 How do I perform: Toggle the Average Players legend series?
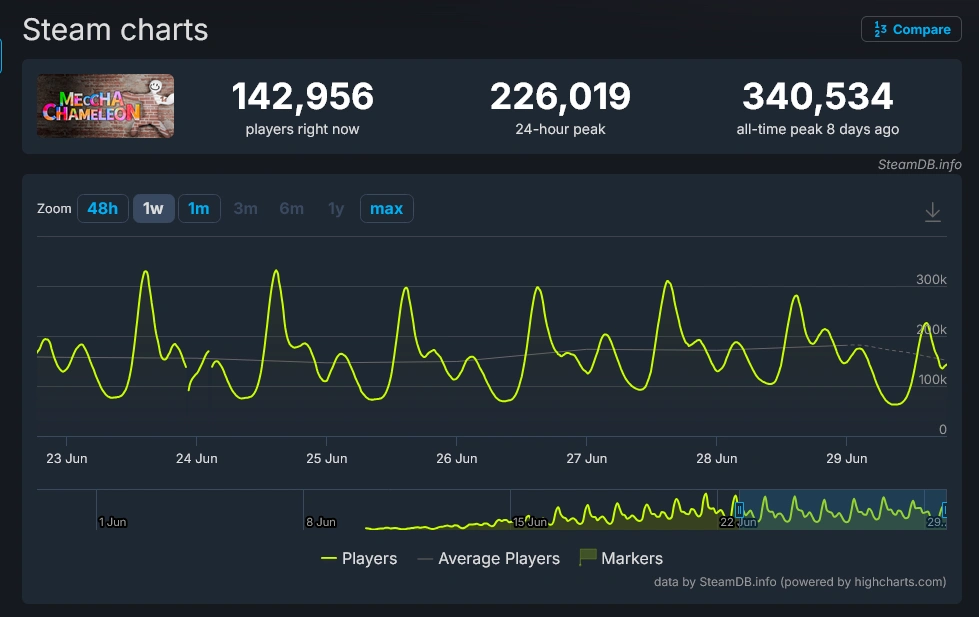(x=488, y=558)
